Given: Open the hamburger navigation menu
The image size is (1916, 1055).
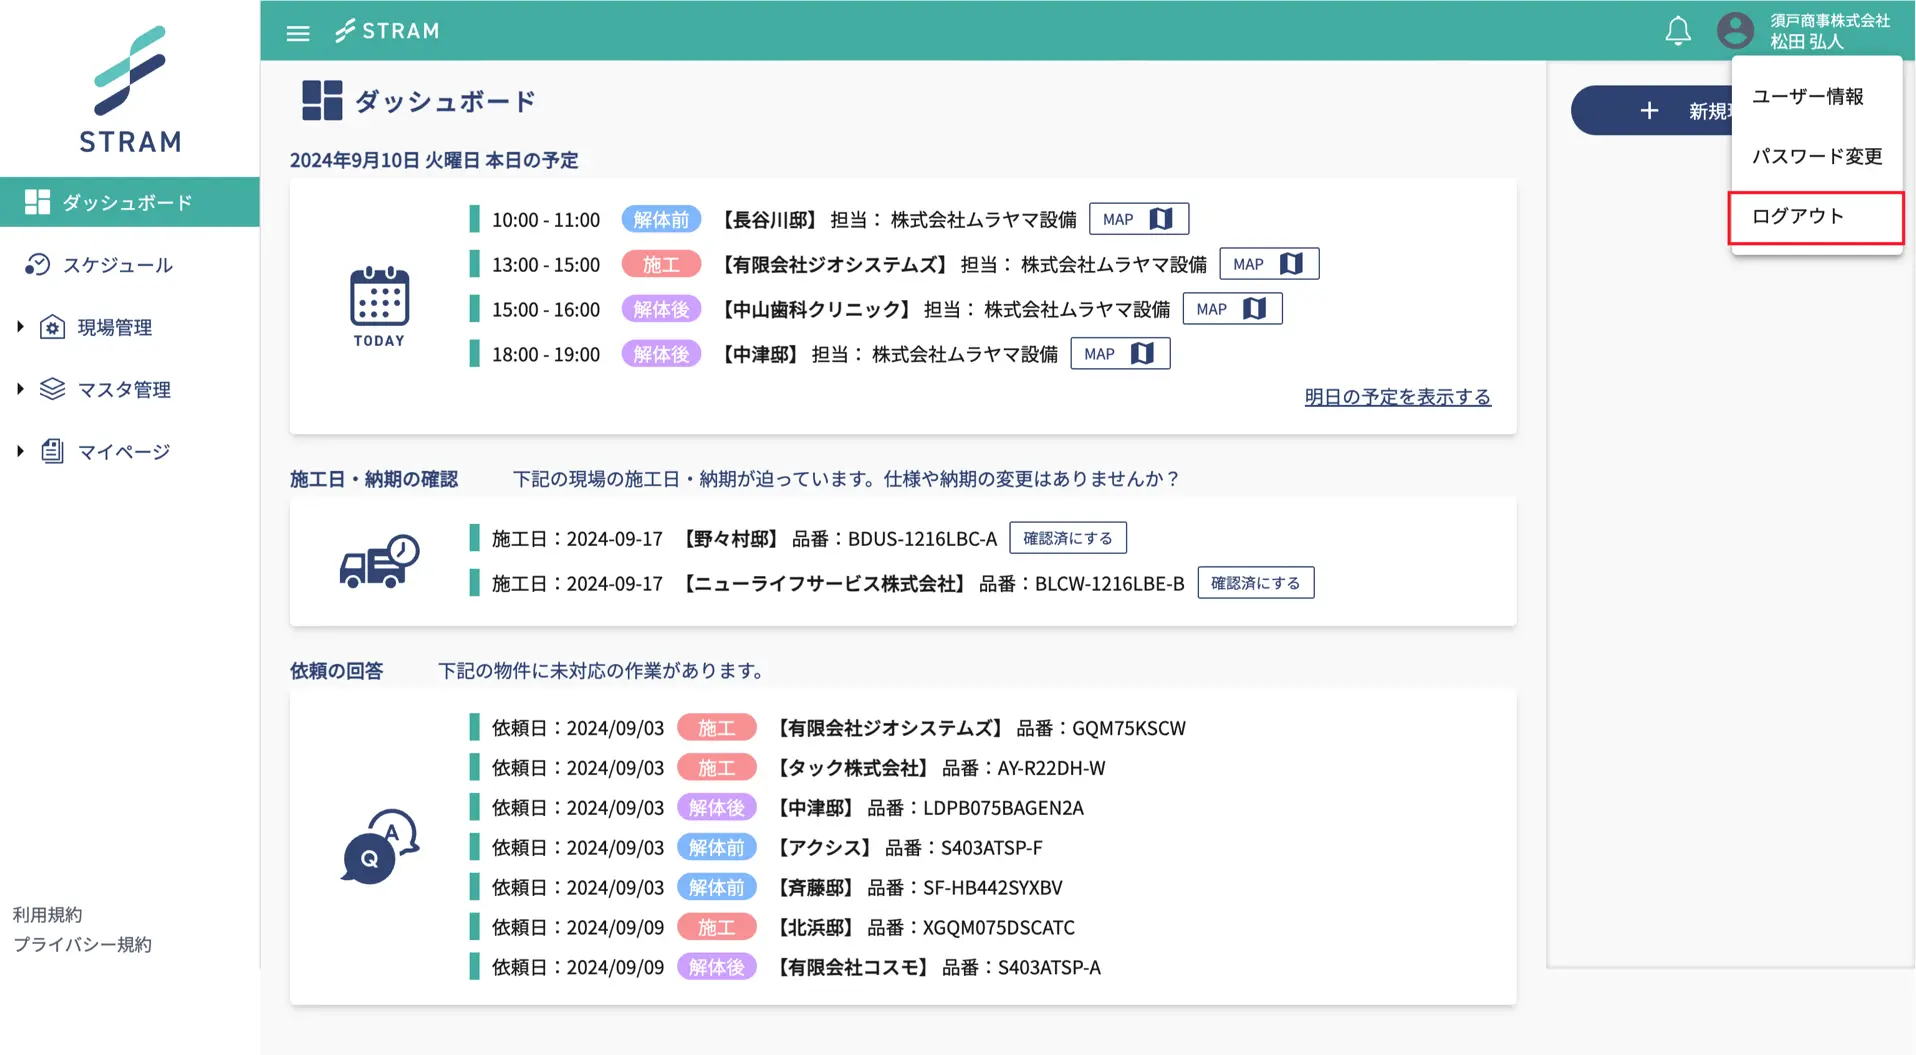Looking at the screenshot, I should point(297,31).
